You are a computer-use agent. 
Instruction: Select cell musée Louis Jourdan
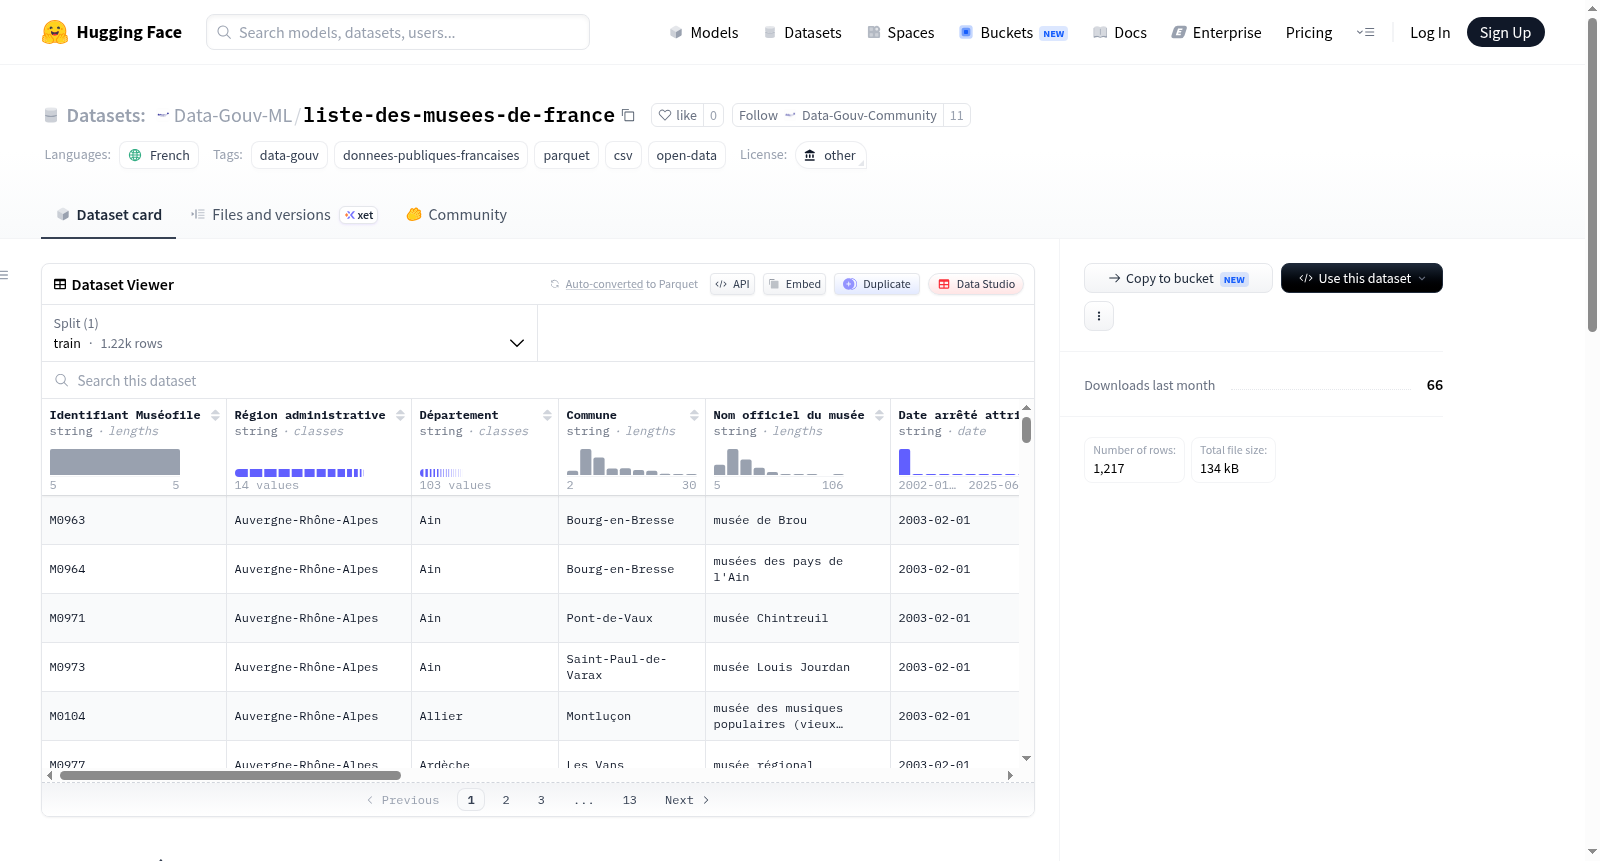tap(797, 667)
